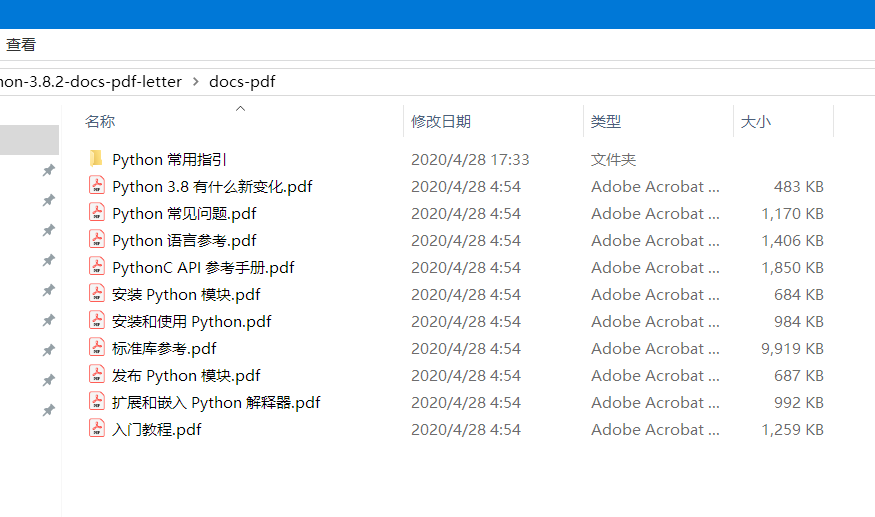
Task: Select file name Python 常见问题.pdf
Action: [x=184, y=213]
